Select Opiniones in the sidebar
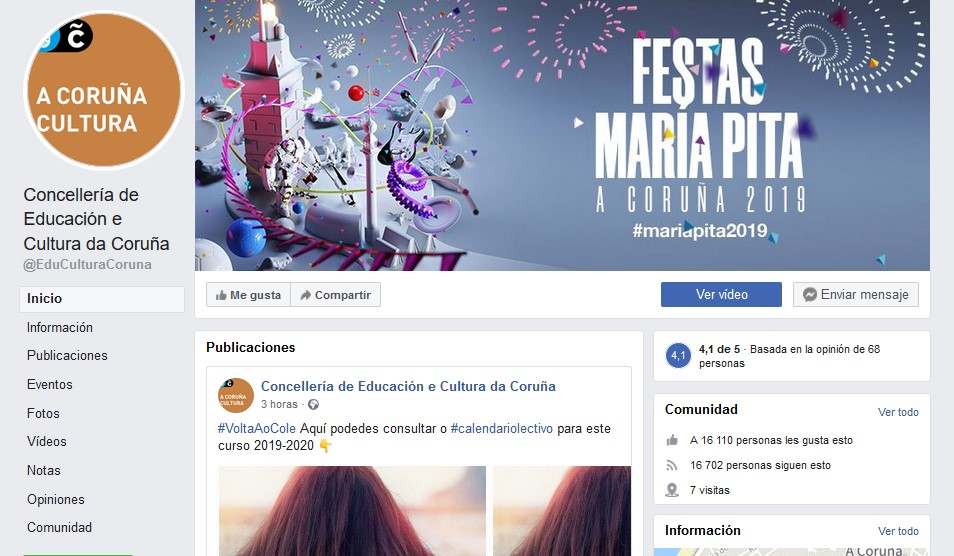This screenshot has height=556, width=954. pyautogui.click(x=55, y=499)
